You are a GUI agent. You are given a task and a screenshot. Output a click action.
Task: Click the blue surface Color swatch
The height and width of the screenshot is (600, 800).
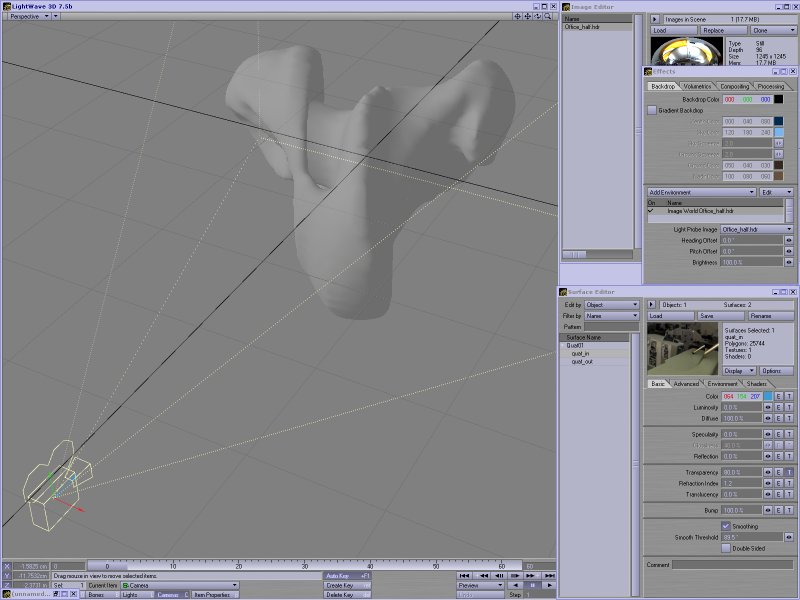click(x=768, y=397)
